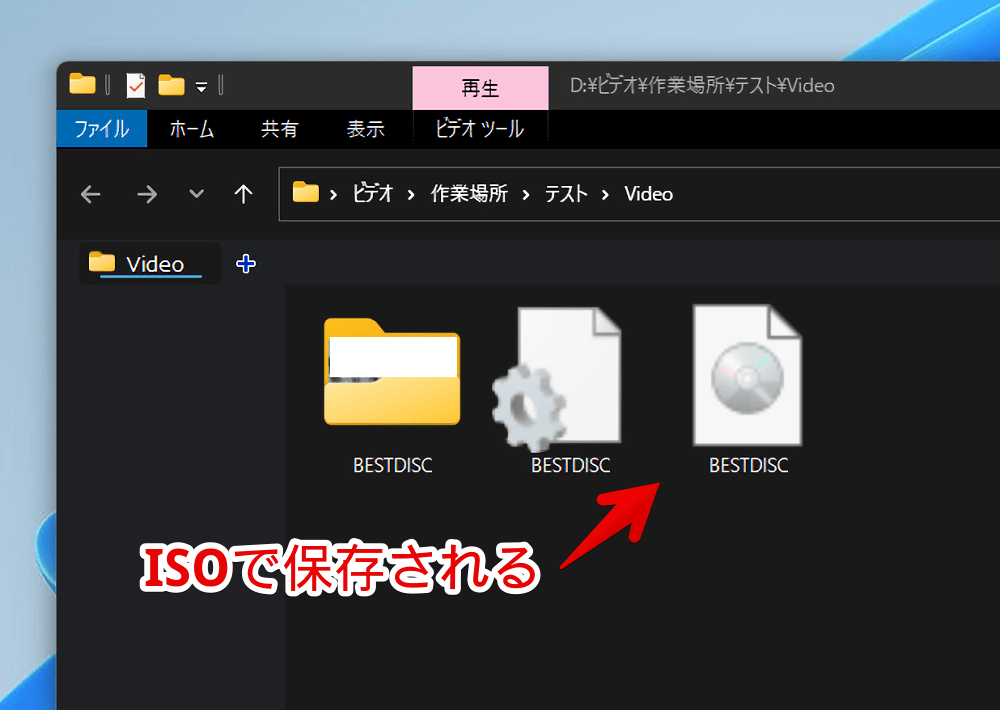Go up one folder level
Image resolution: width=1000 pixels, height=710 pixels.
243,194
